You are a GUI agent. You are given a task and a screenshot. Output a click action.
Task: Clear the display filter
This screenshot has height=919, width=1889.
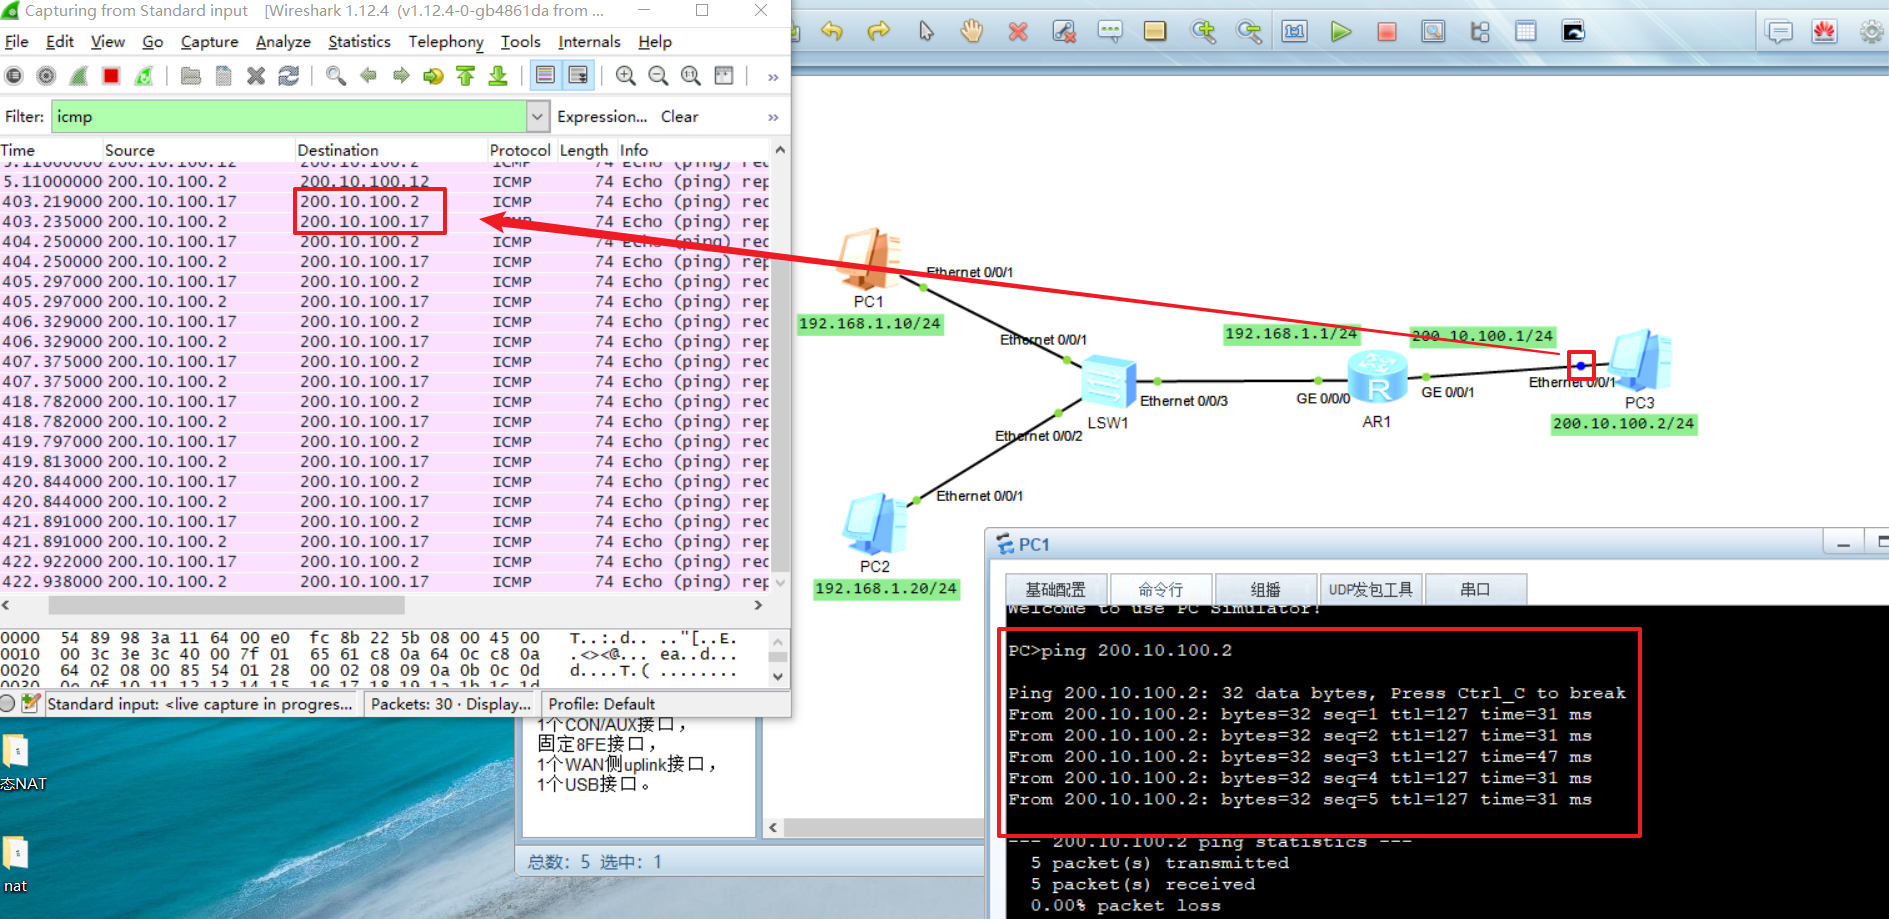(680, 117)
